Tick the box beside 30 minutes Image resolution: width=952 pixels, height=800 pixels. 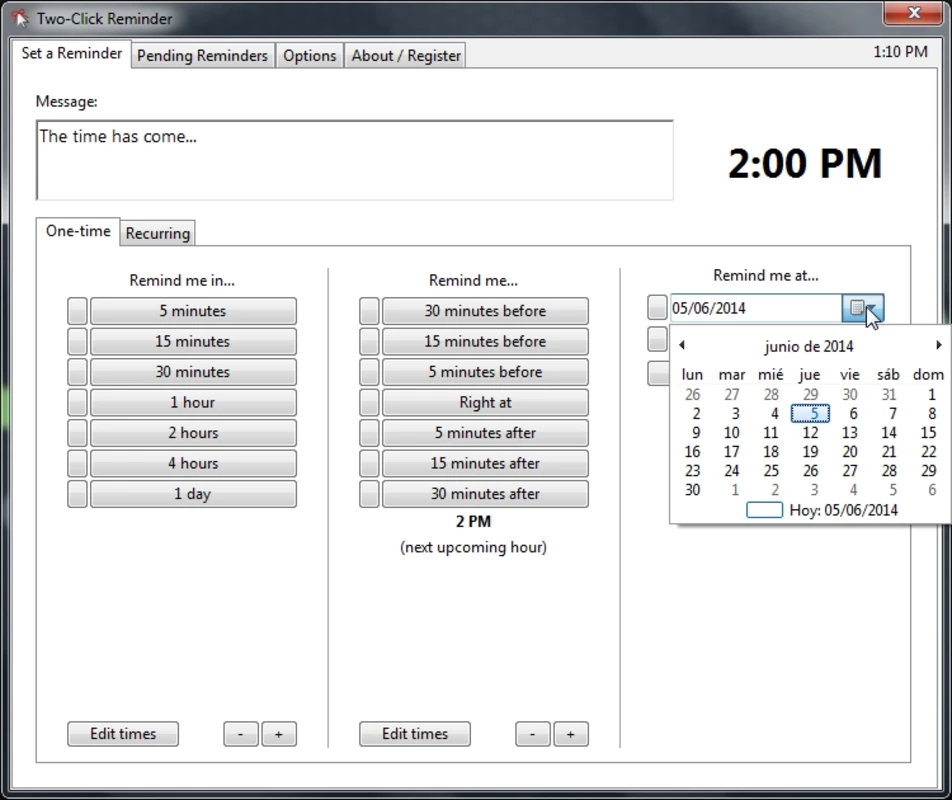click(77, 371)
